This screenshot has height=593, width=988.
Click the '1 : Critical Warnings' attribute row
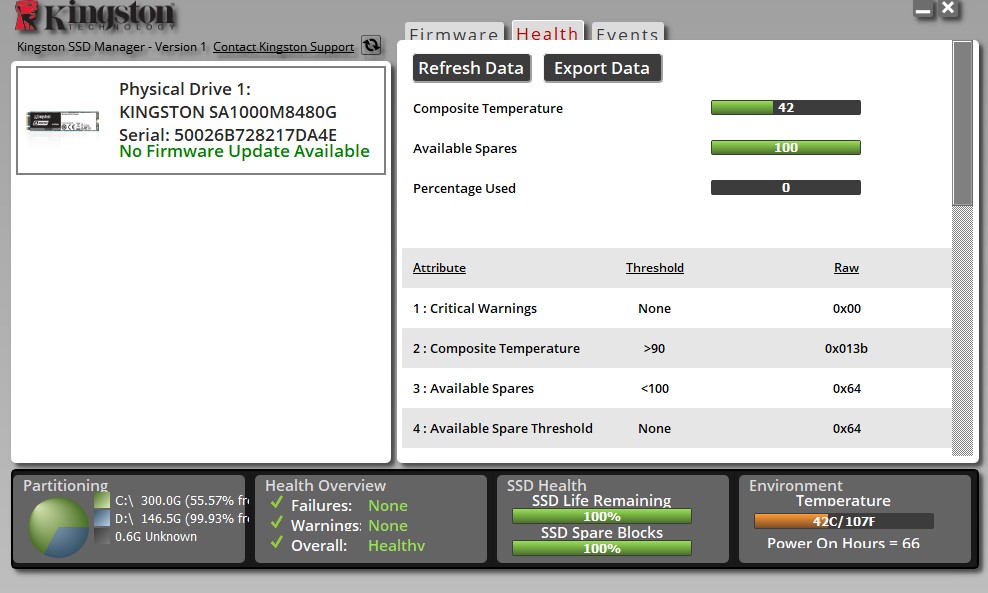(676, 308)
